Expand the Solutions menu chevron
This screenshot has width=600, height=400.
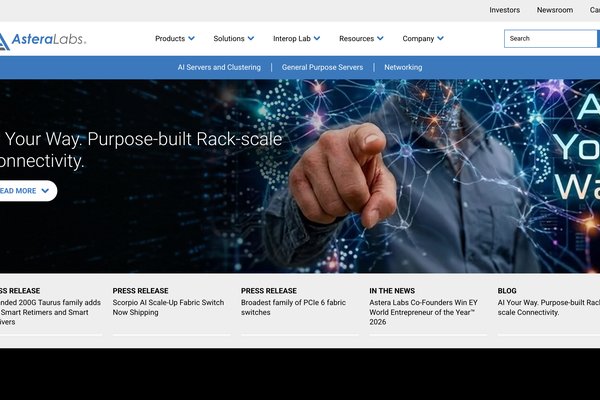(251, 38)
